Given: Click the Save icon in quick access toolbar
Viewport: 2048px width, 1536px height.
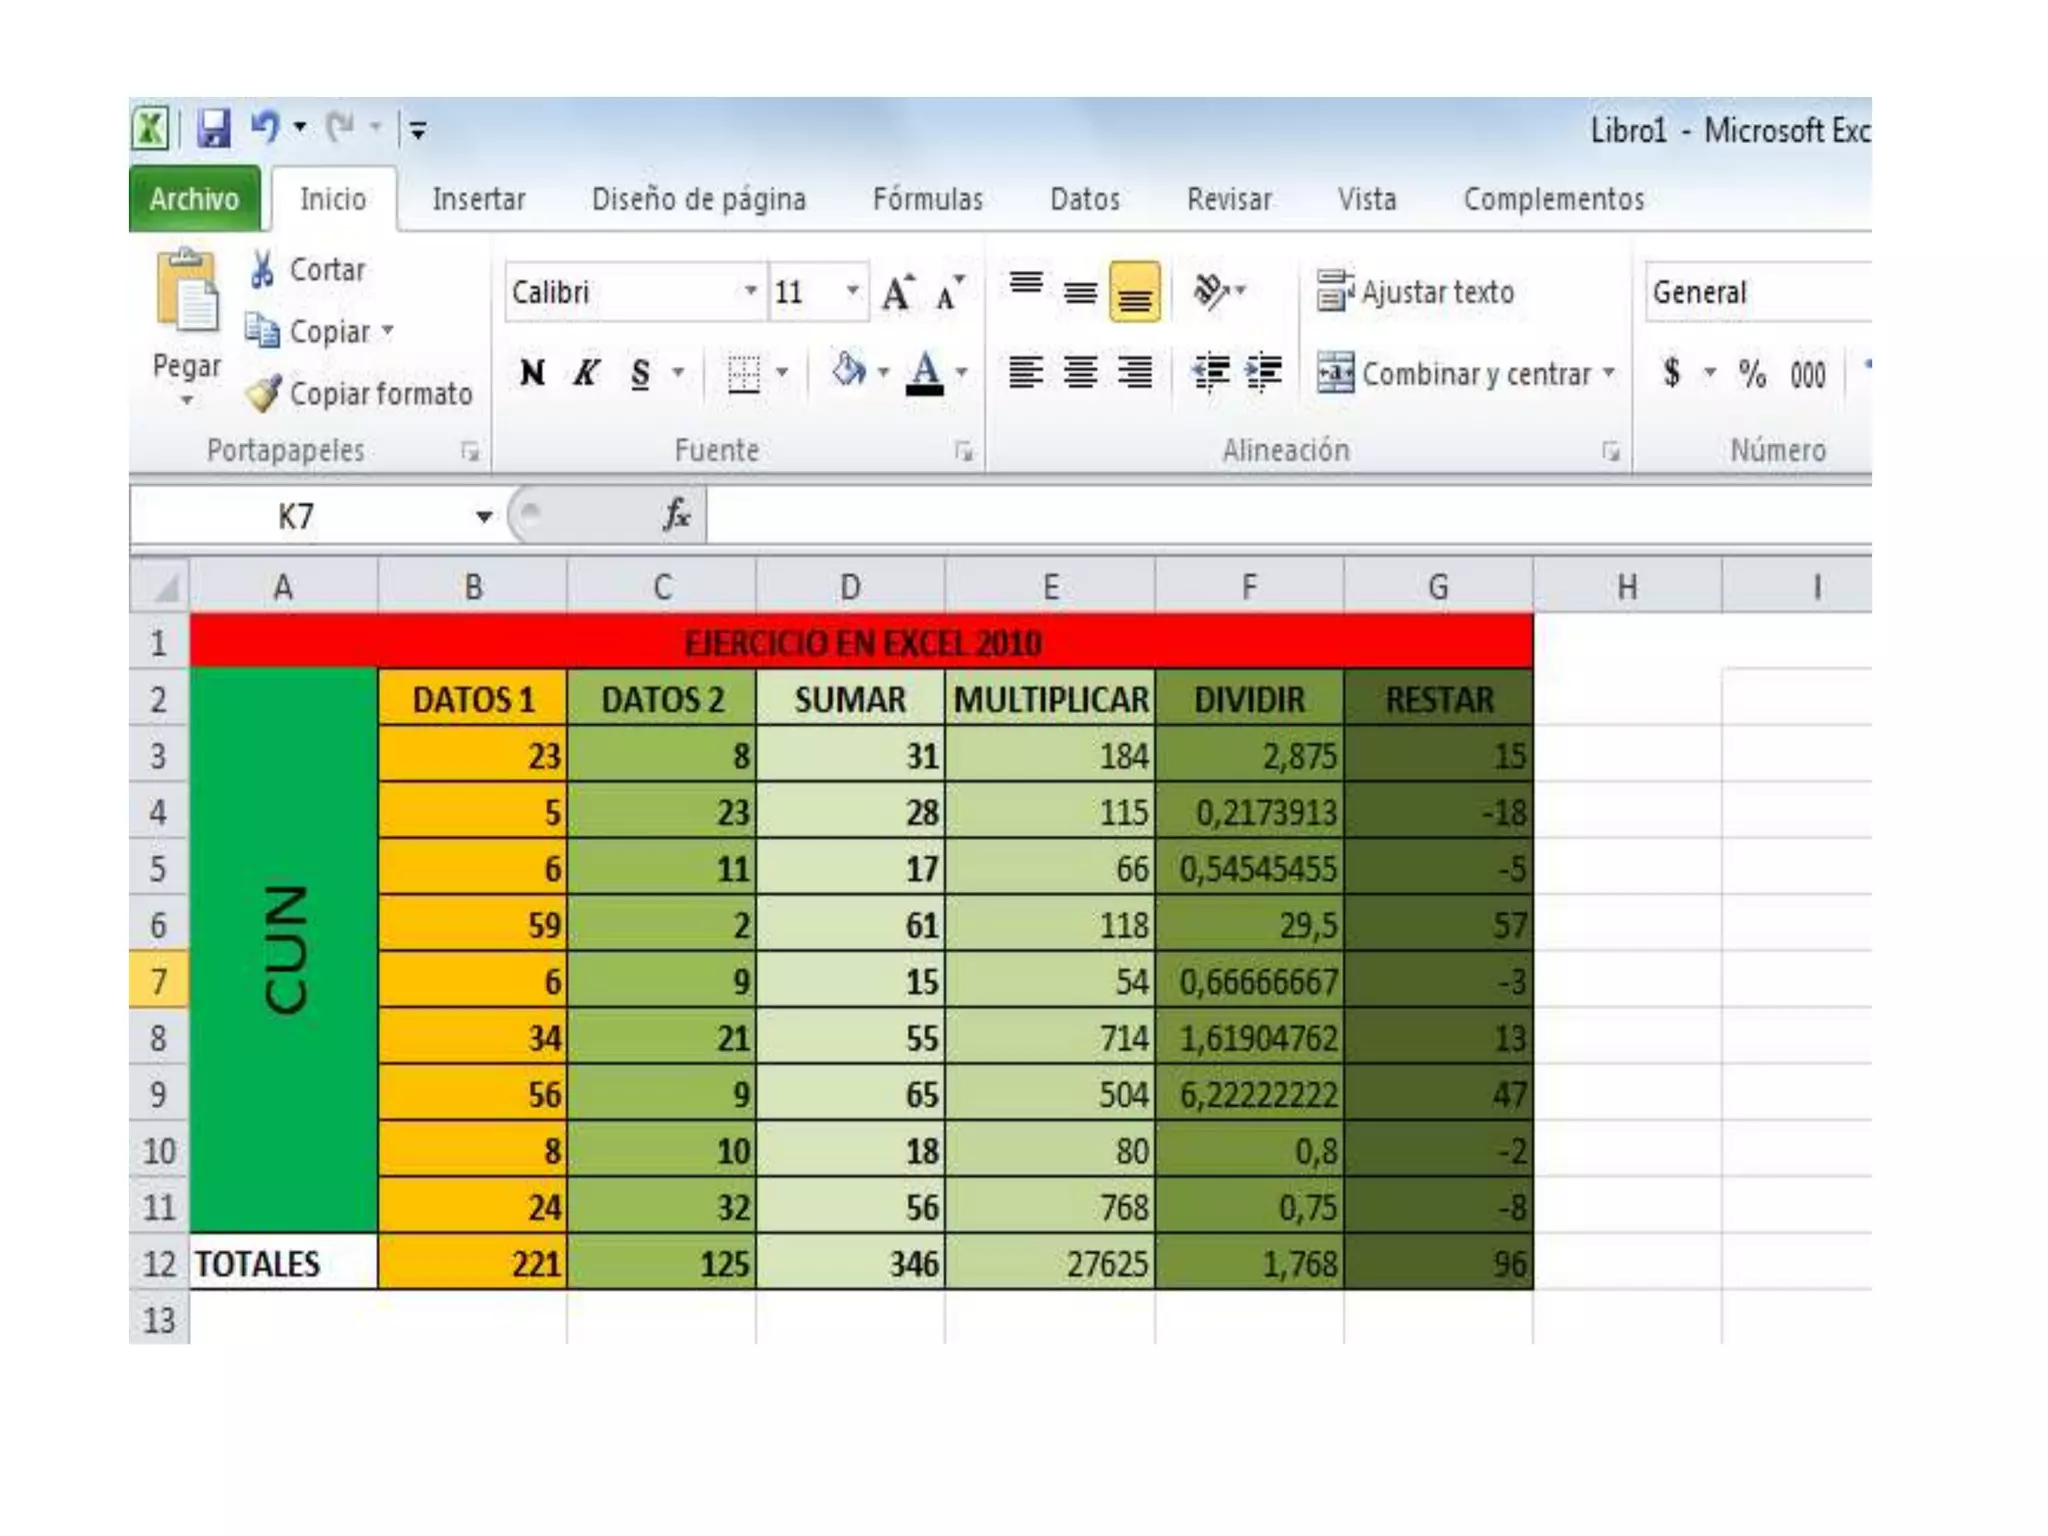Looking at the screenshot, I should [x=213, y=129].
